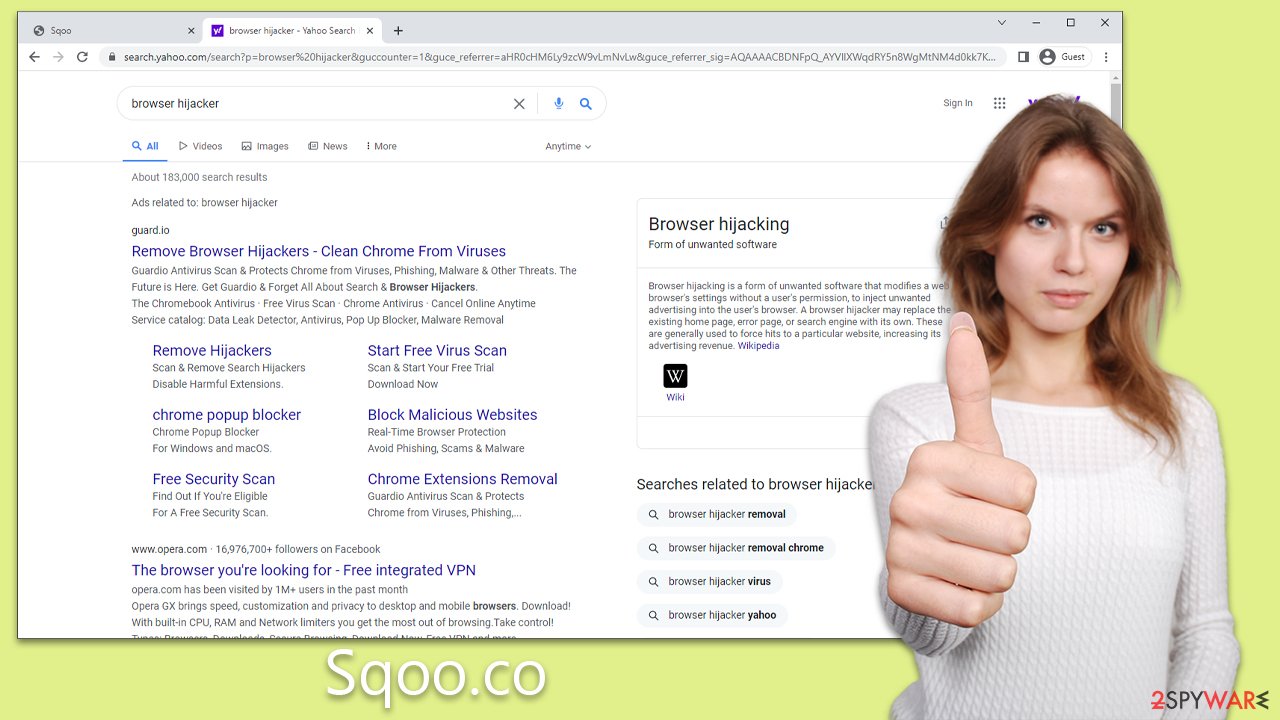Click the Browser hijacking panel title
Viewport: 1280px width, 720px height.
(718, 224)
